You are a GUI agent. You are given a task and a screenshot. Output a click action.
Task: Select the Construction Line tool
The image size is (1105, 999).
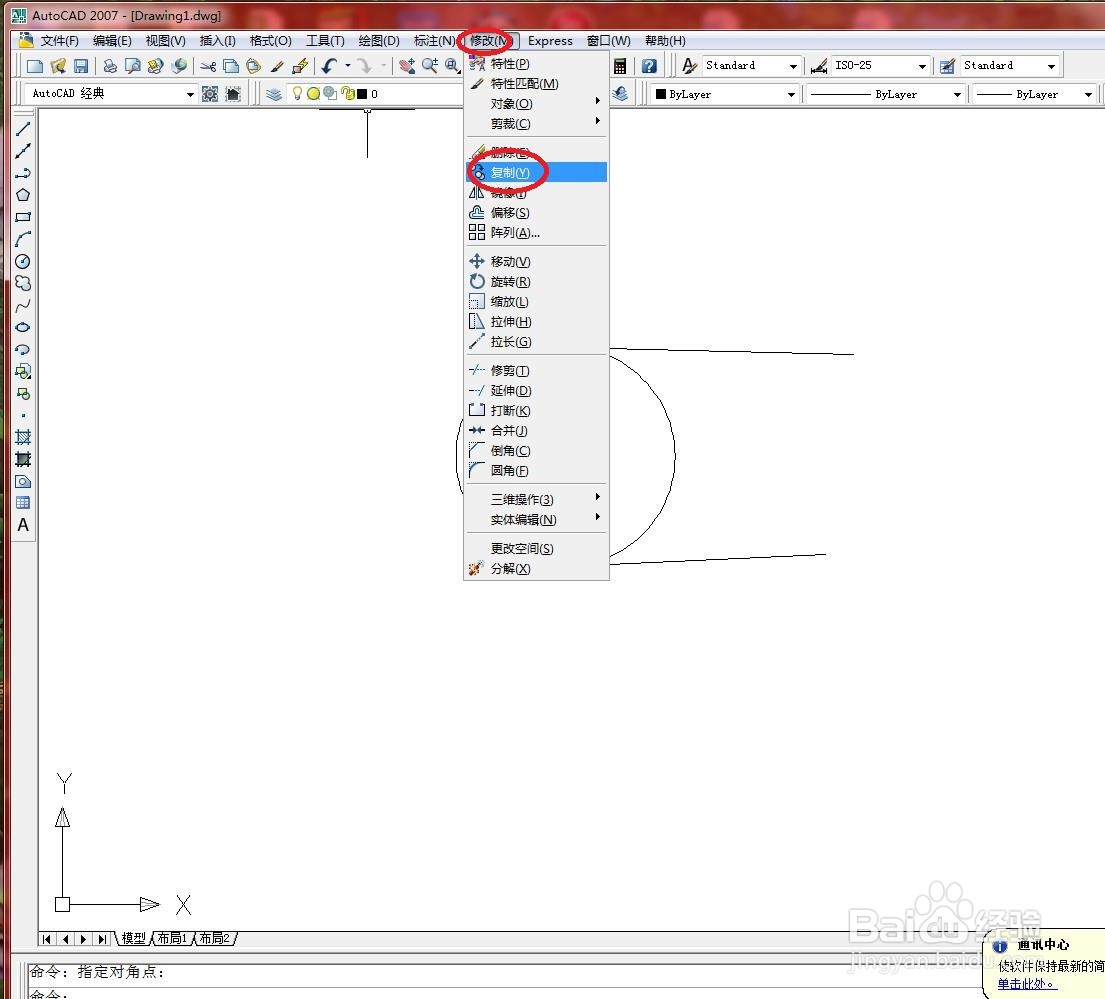pos(23,150)
